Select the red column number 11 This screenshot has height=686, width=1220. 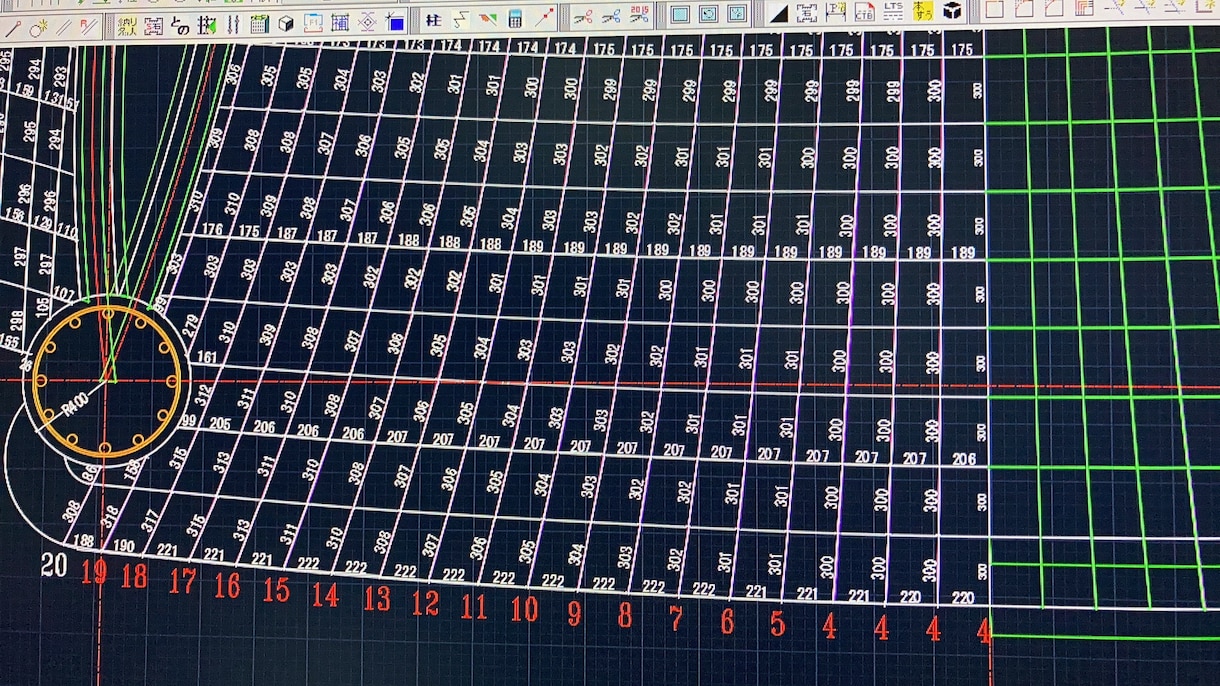(x=473, y=607)
